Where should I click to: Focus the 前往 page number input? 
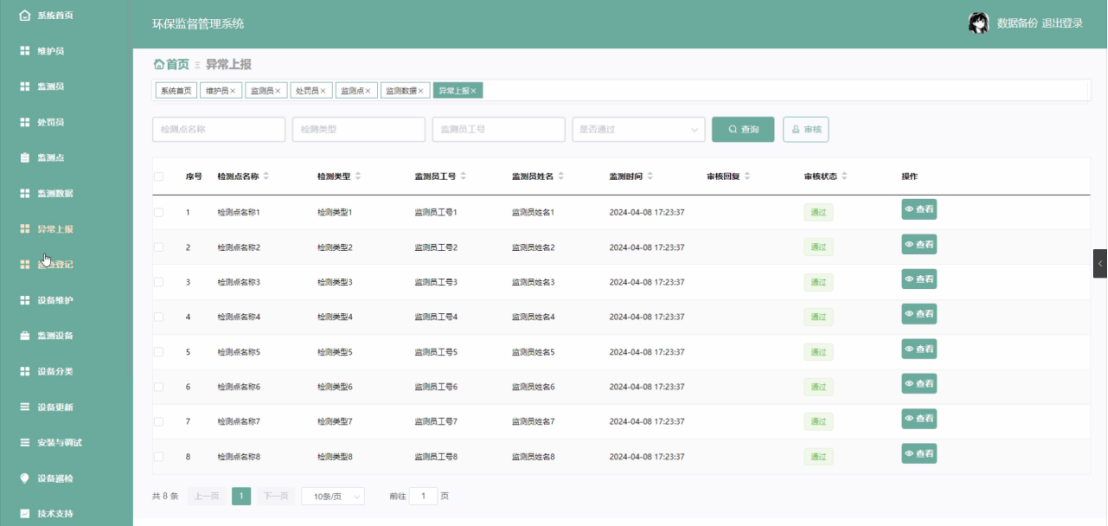click(423, 496)
